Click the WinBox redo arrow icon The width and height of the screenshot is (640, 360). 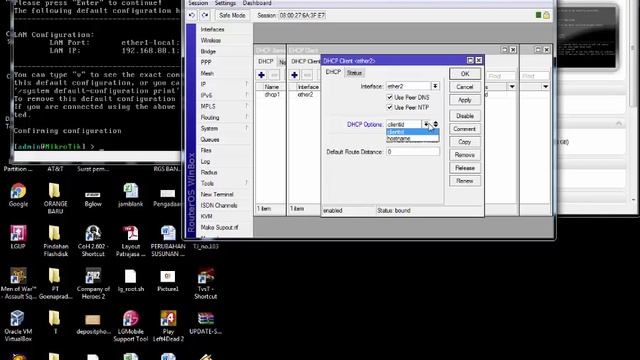pos(205,16)
